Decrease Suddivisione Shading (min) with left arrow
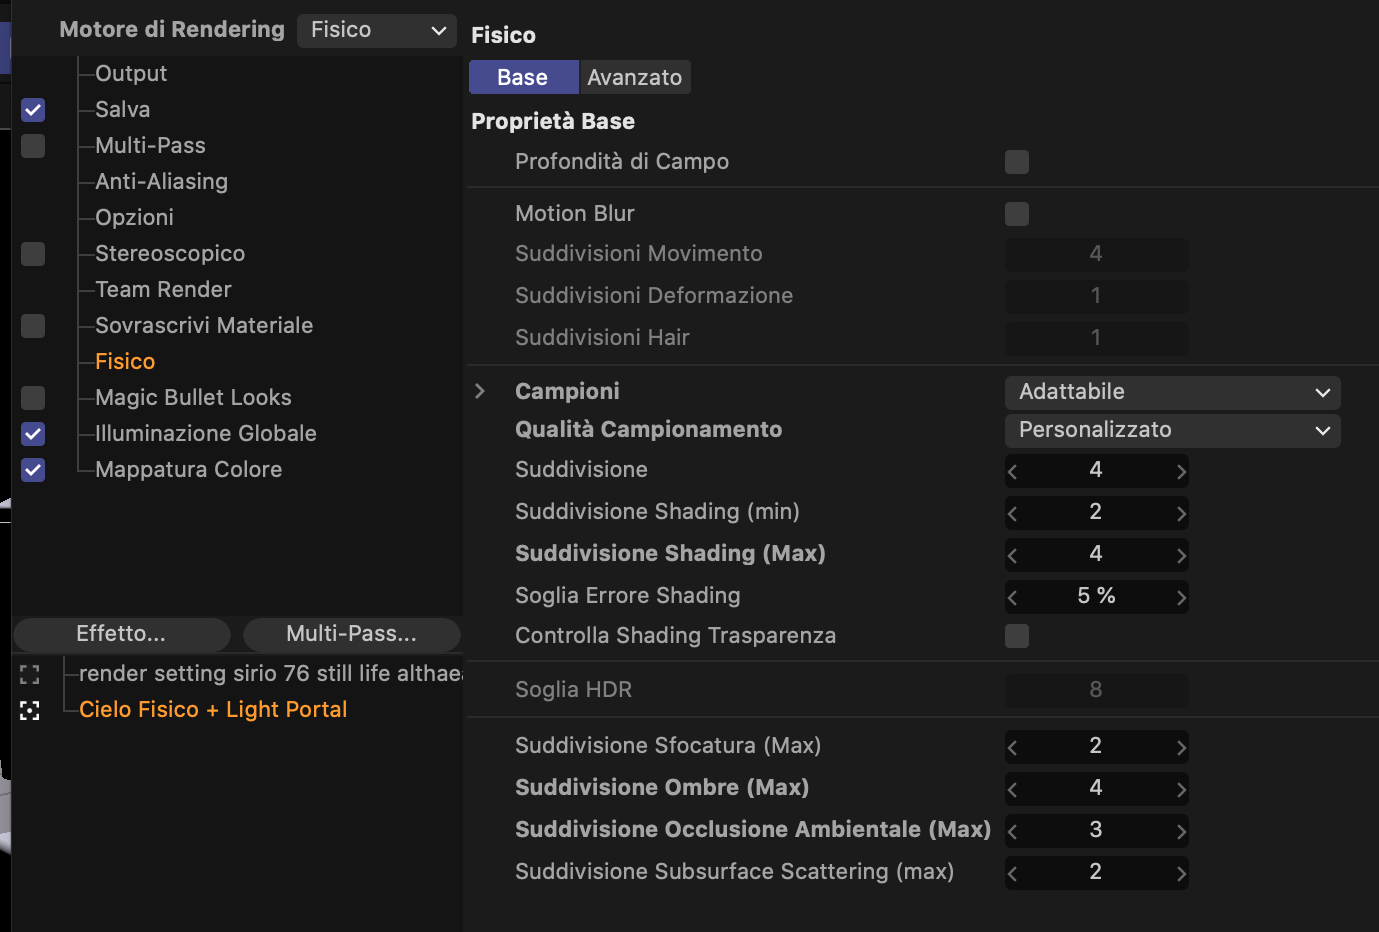Screen dimensions: 1379x932 click(1013, 513)
